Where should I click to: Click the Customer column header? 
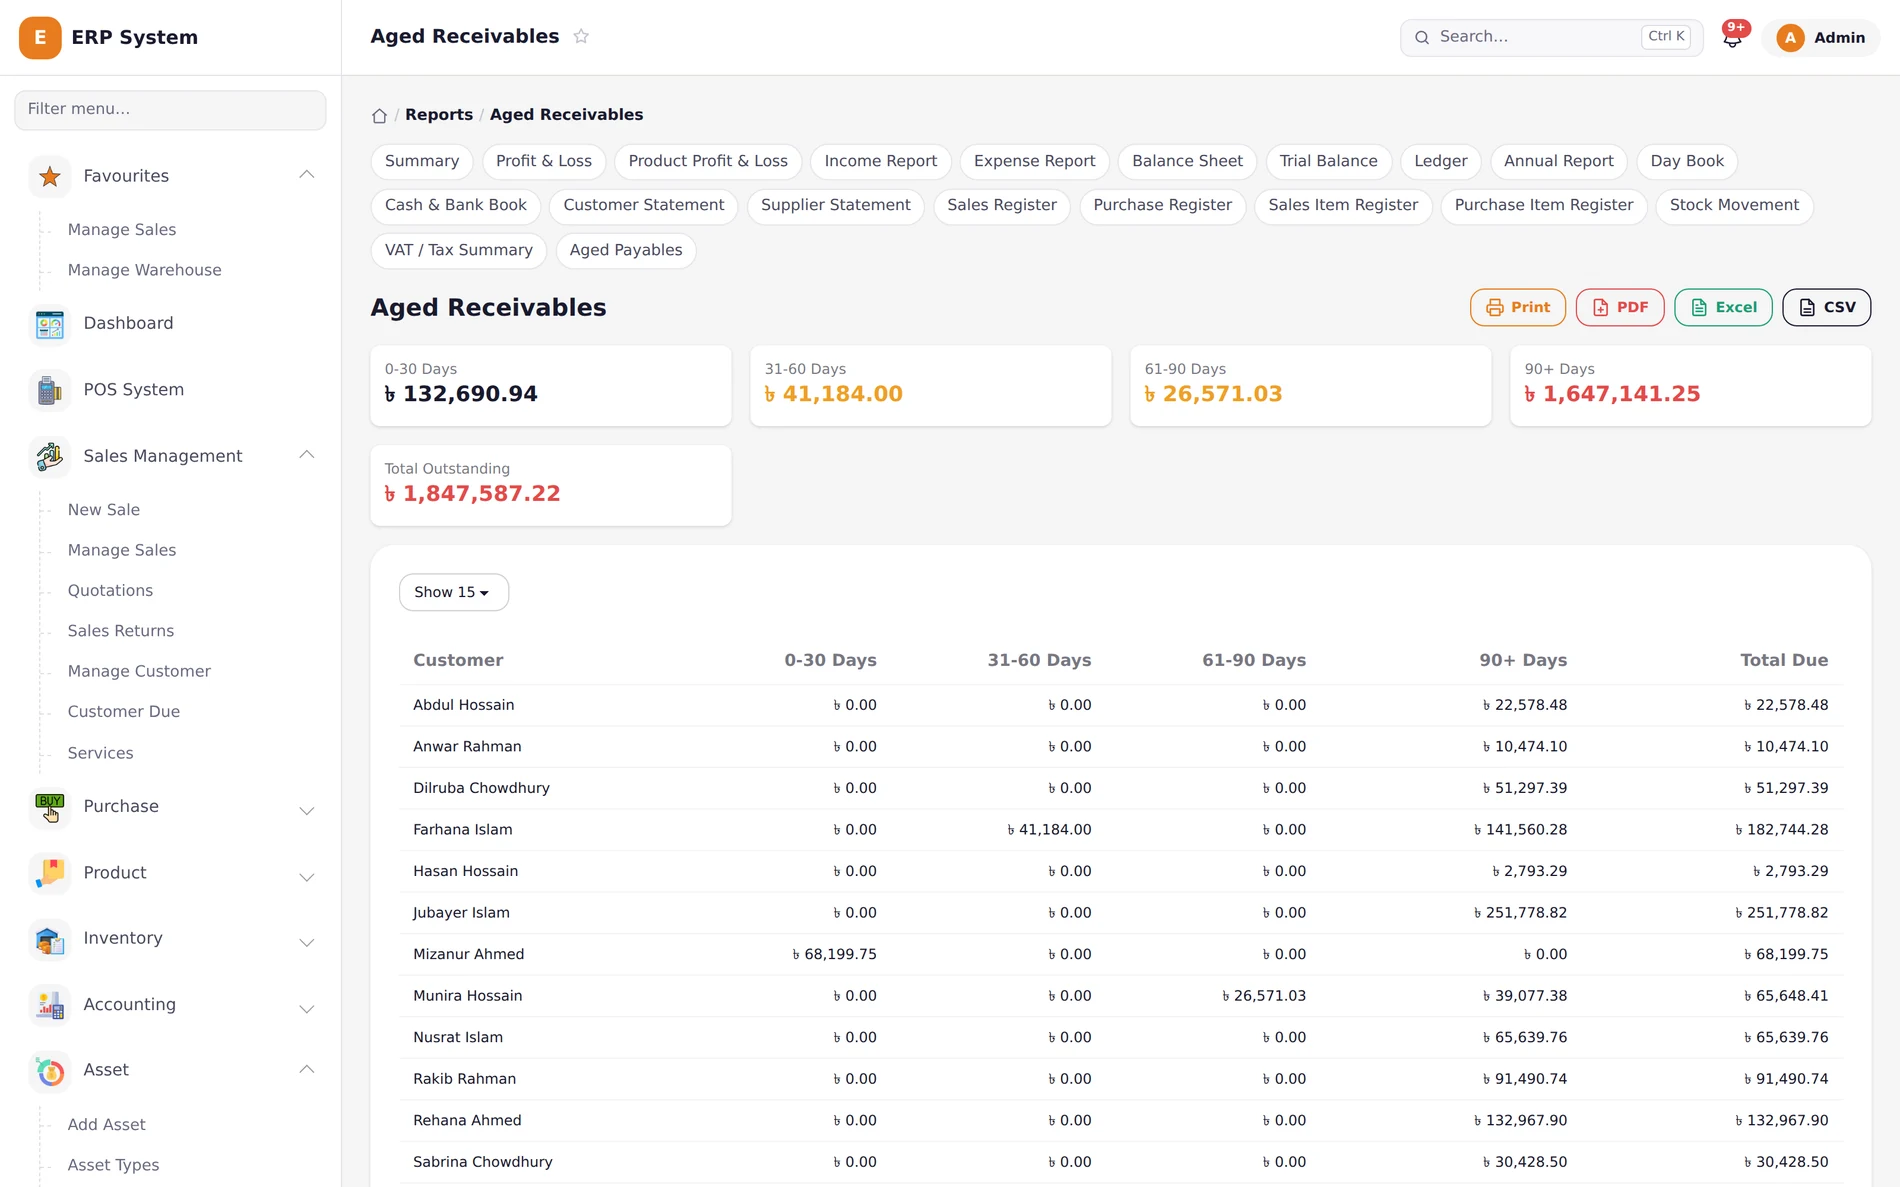pyautogui.click(x=458, y=660)
